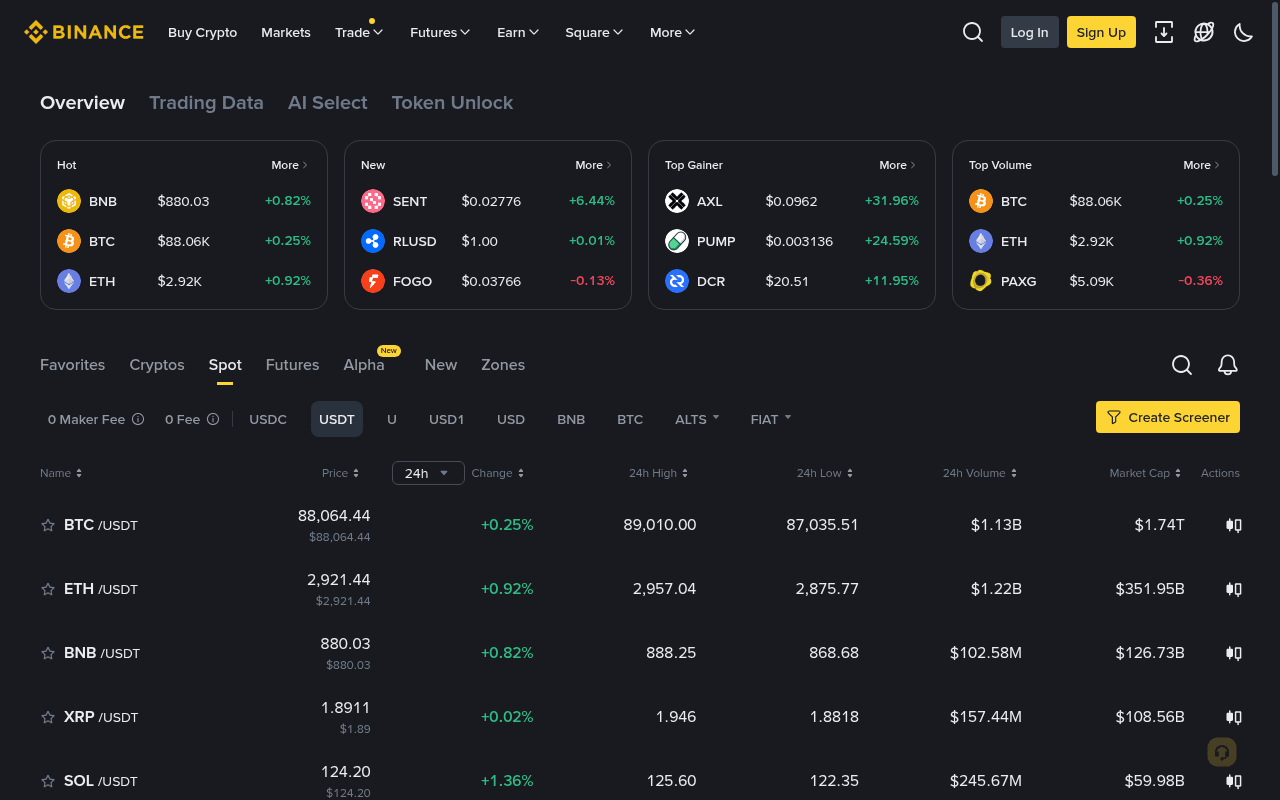Open XRP/USDT trade chart action icon
This screenshot has width=1280, height=800.
1234,717
